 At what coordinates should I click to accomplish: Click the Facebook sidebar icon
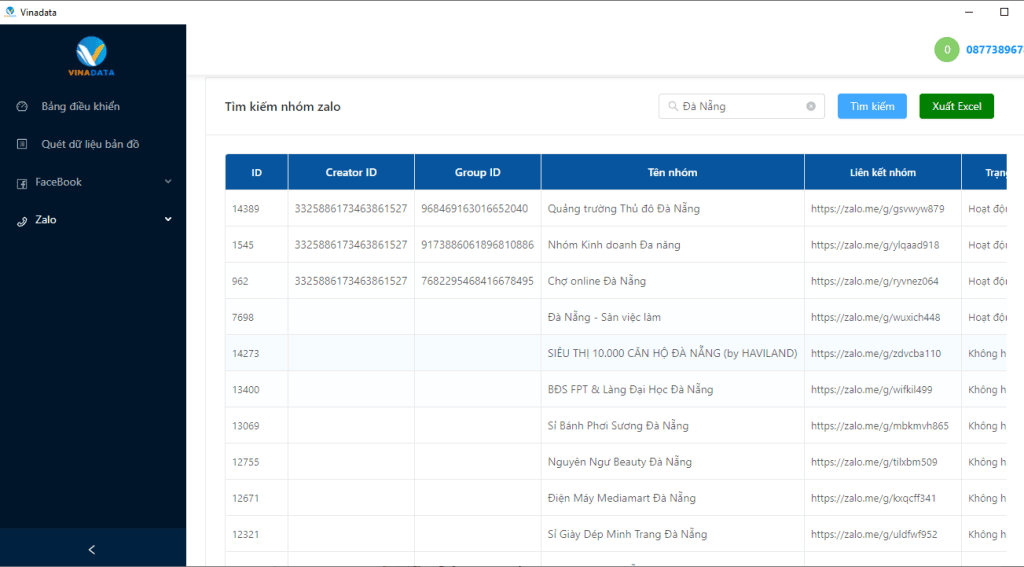click(23, 183)
